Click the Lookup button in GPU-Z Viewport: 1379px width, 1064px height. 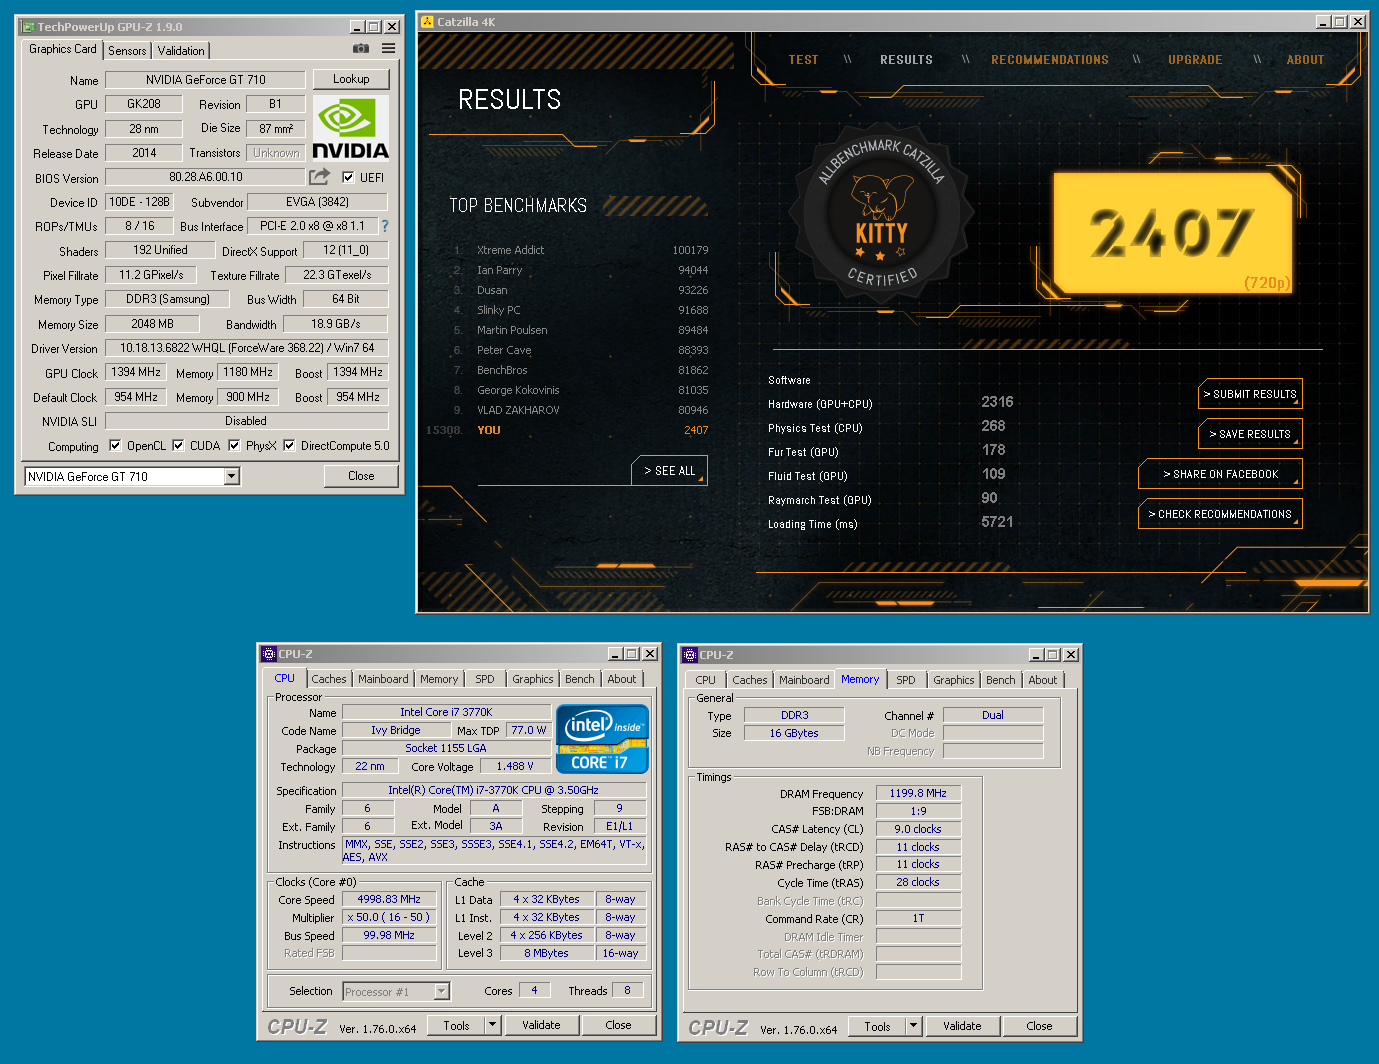coord(351,79)
